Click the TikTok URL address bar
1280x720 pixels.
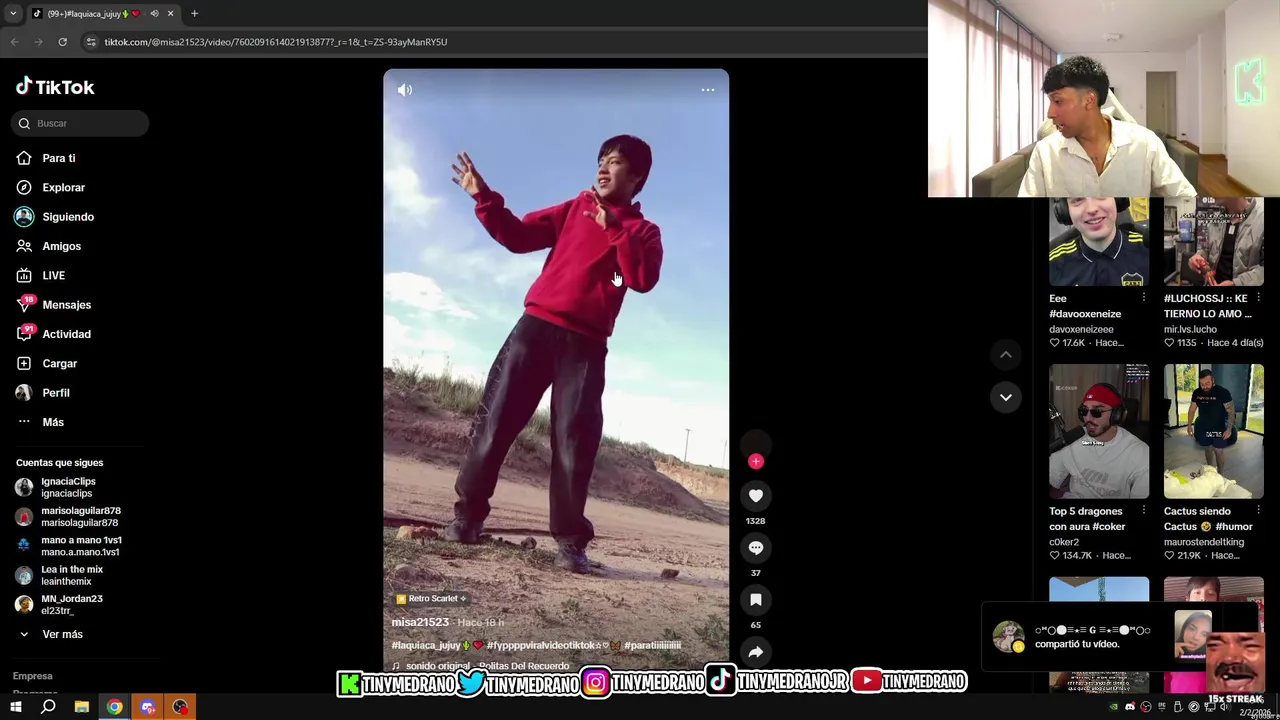click(500, 42)
